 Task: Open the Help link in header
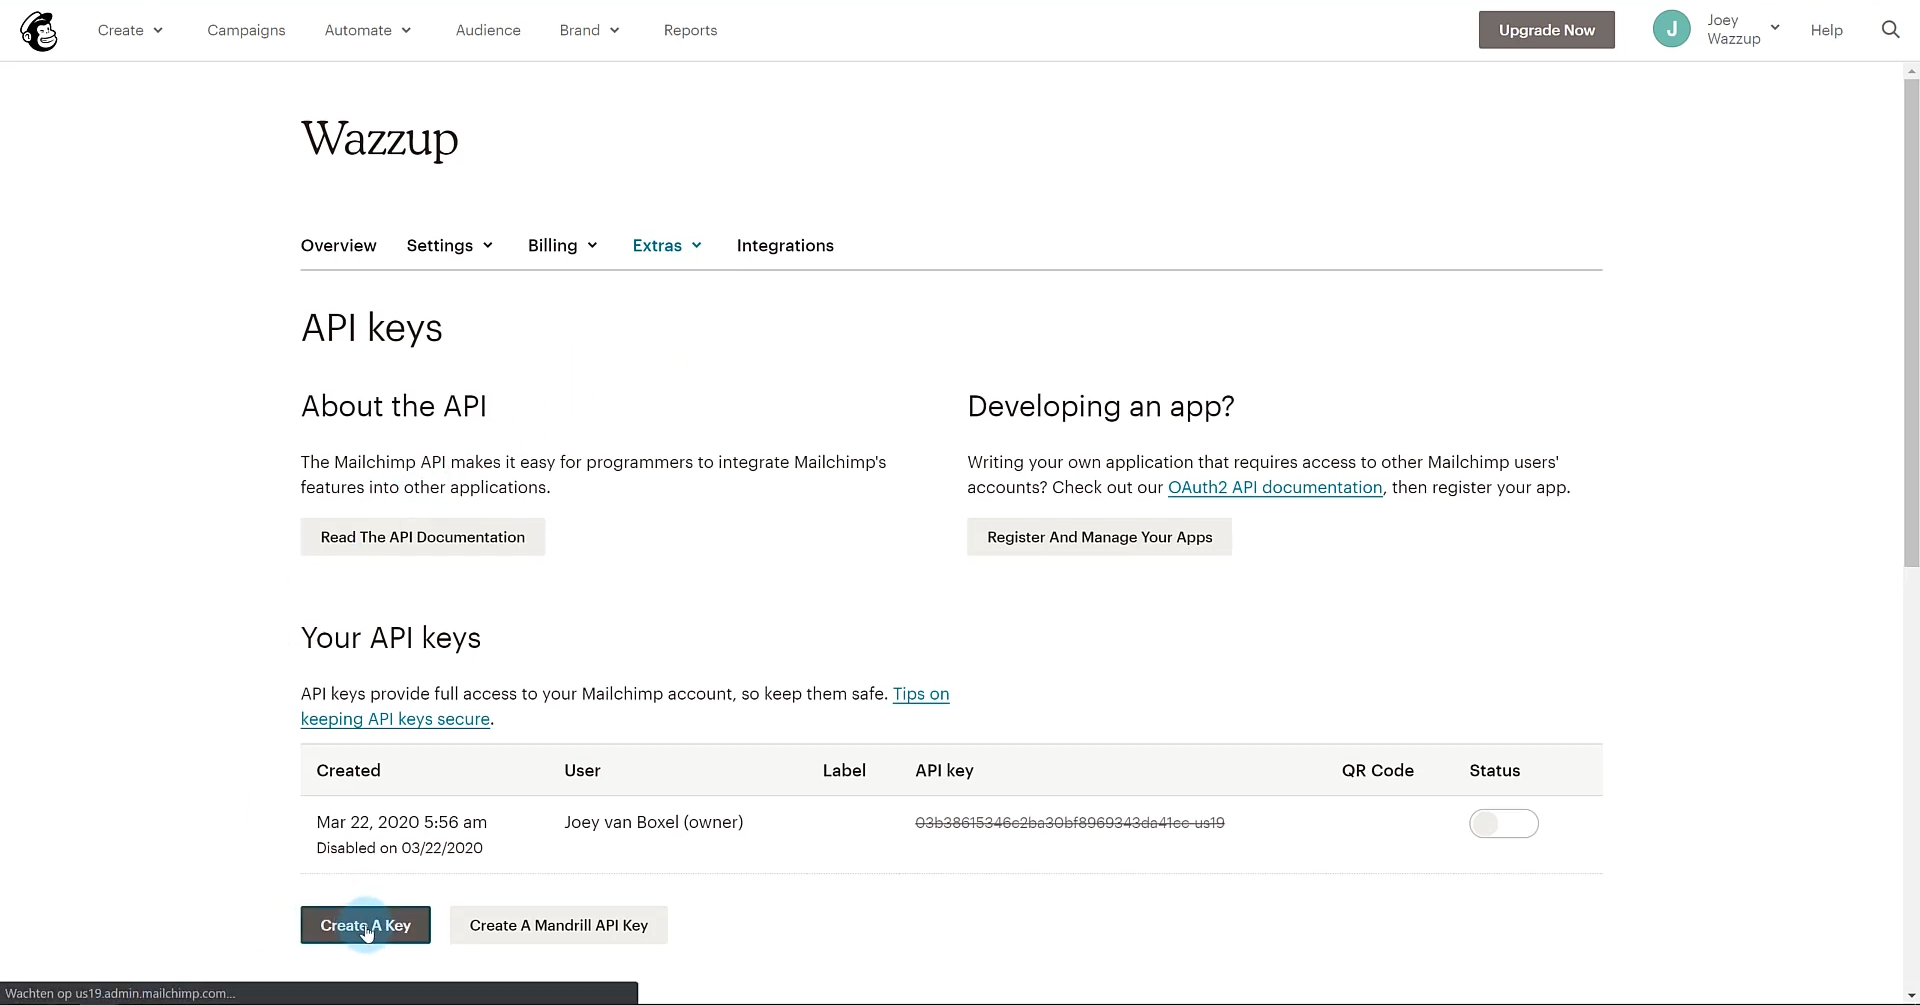tap(1826, 31)
